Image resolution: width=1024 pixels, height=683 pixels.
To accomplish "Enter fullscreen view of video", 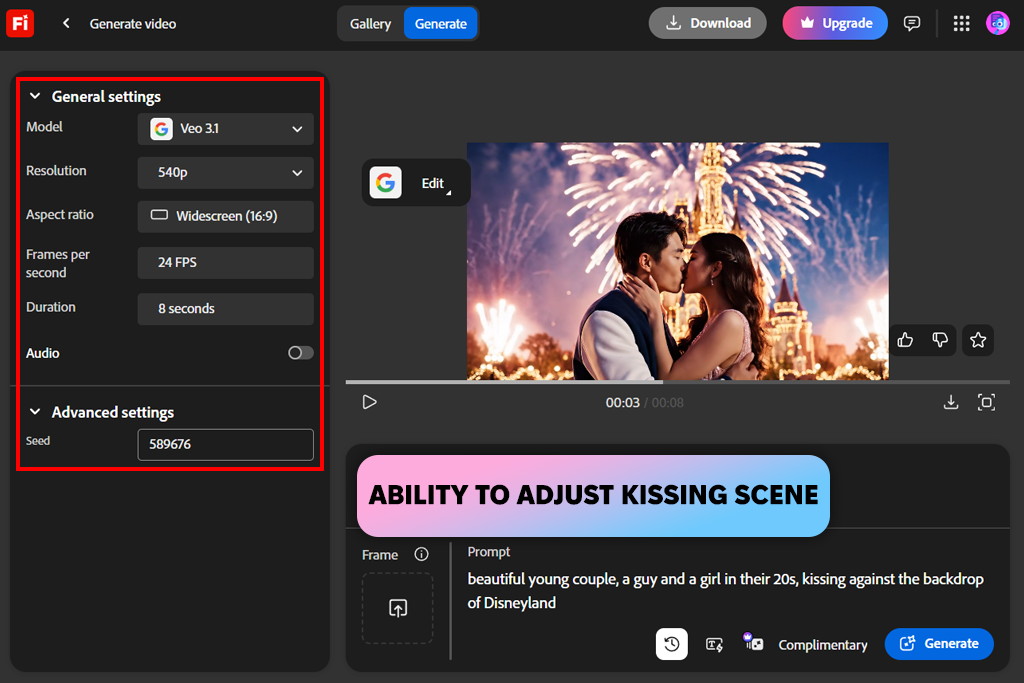I will click(986, 402).
